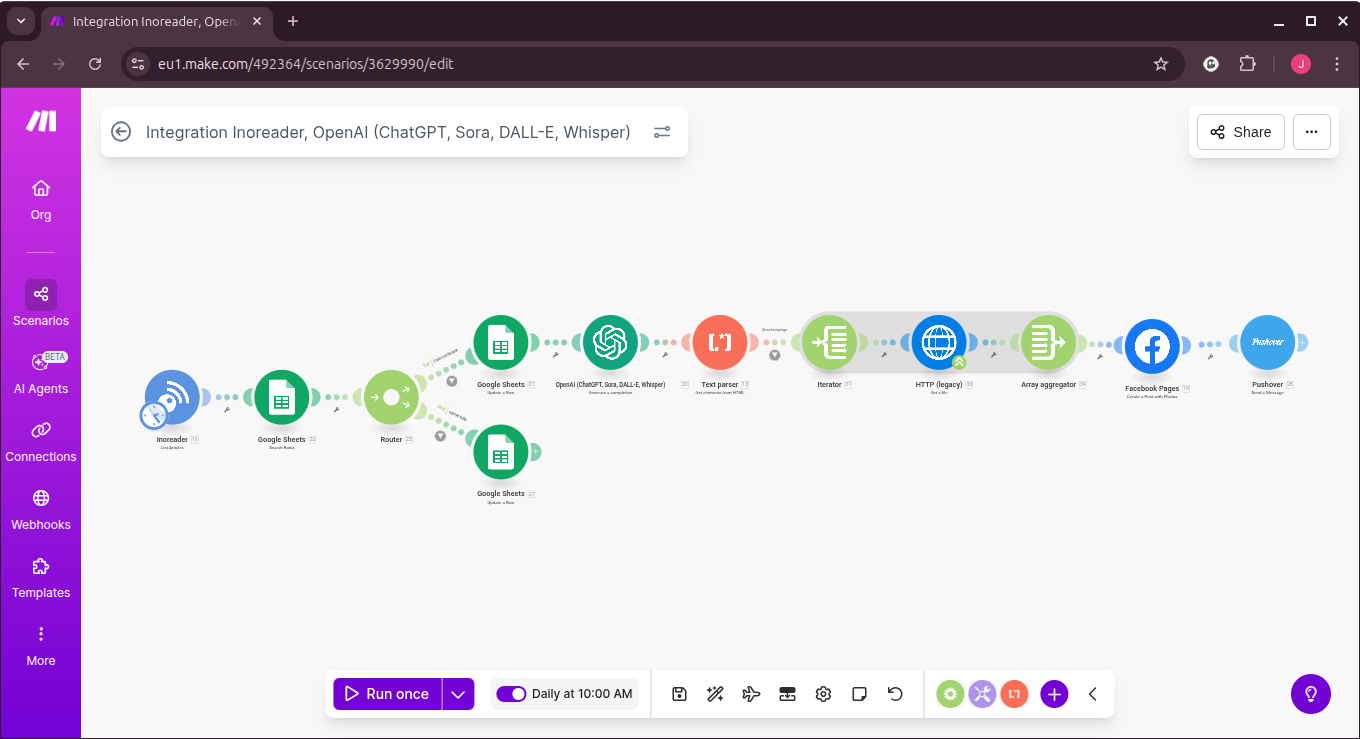
Task: Expand the Run once dropdown arrow
Action: [x=458, y=693]
